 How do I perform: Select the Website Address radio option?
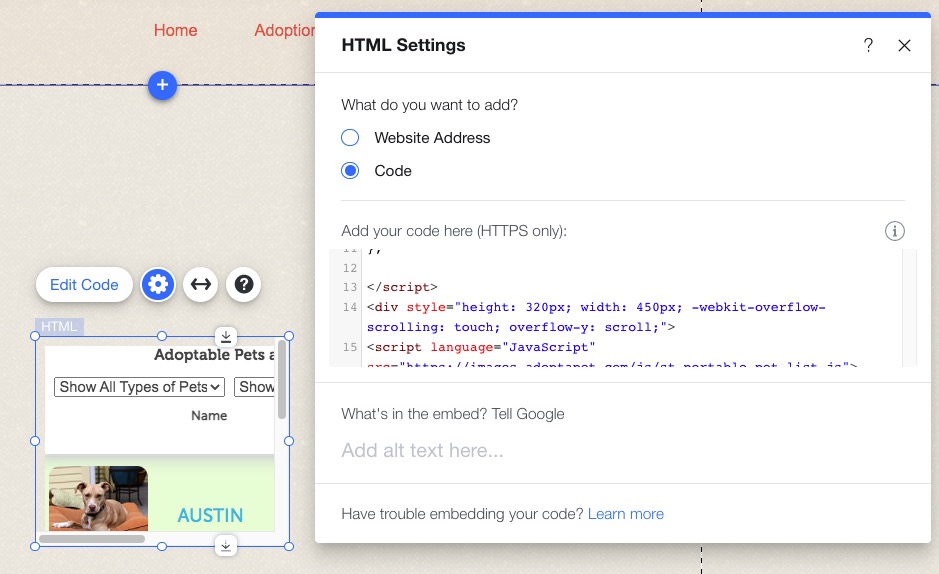click(350, 138)
